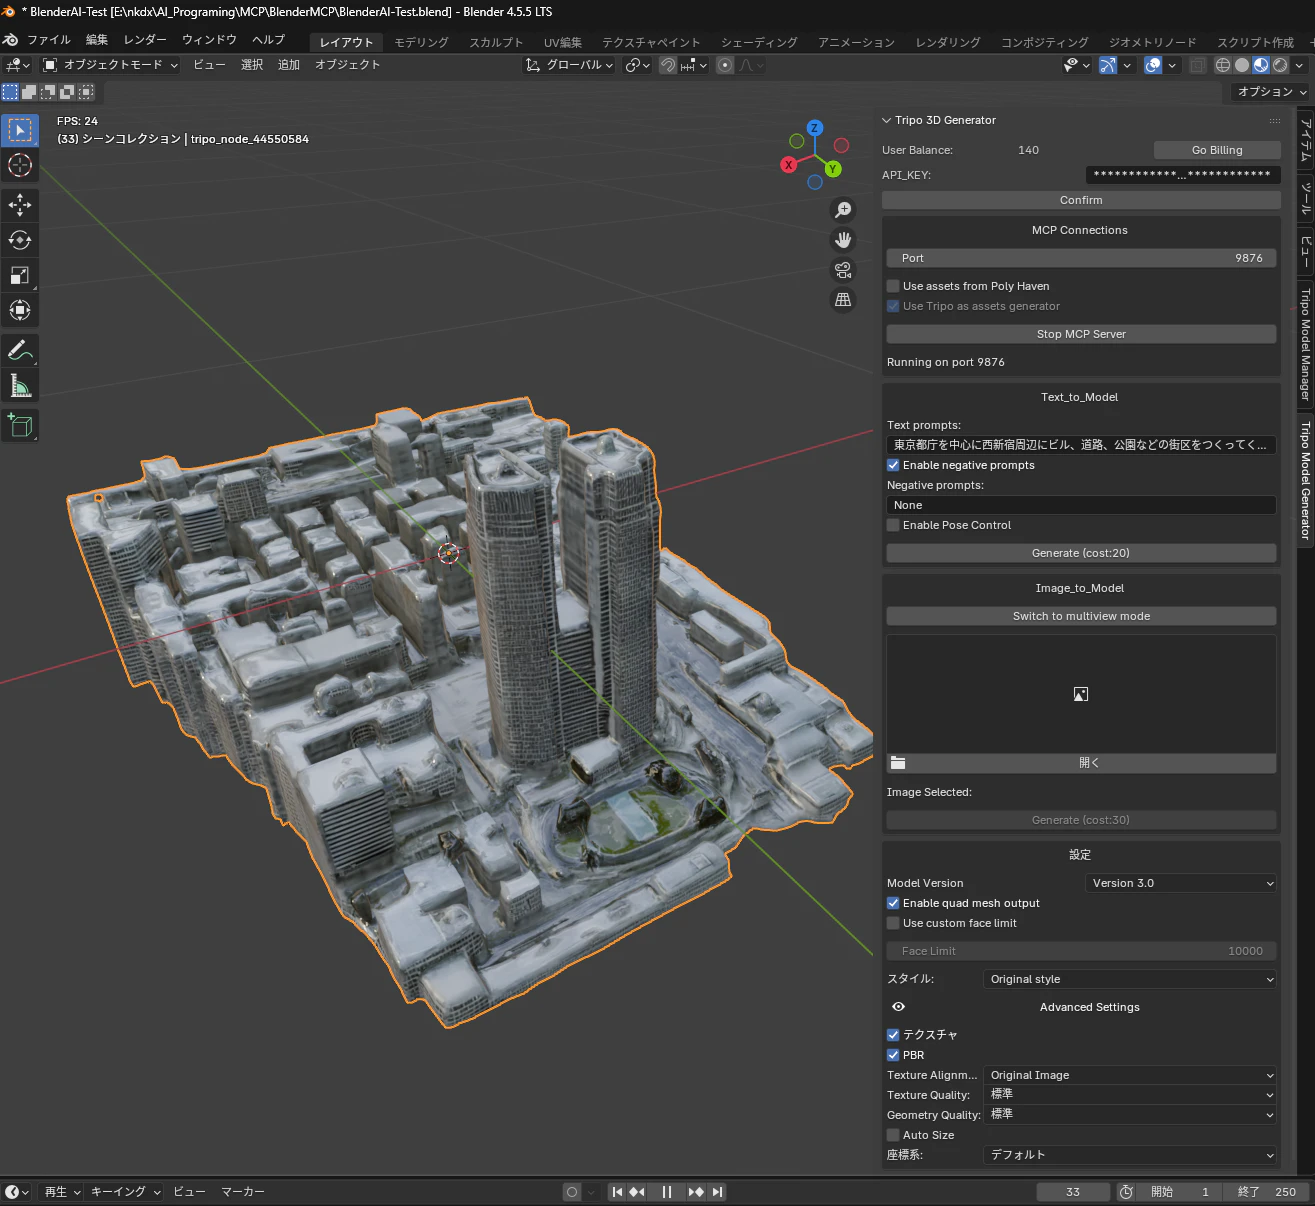The width and height of the screenshot is (1315, 1206).
Task: Open the Texture Quality dropdown
Action: [x=1130, y=1095]
